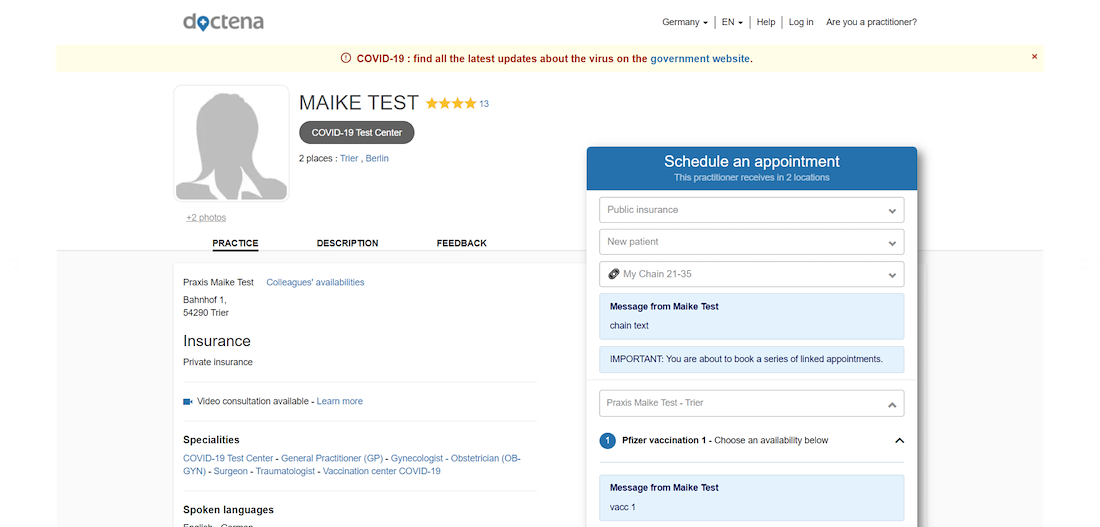Go to the Trier location link
1100x527 pixels.
(349, 159)
